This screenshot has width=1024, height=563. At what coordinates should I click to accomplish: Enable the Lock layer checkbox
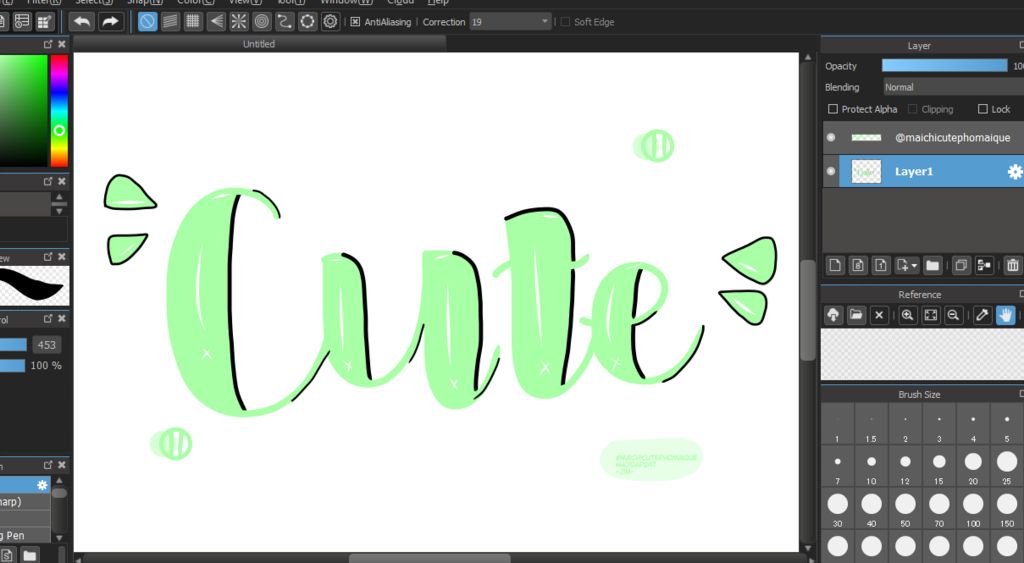coord(982,109)
